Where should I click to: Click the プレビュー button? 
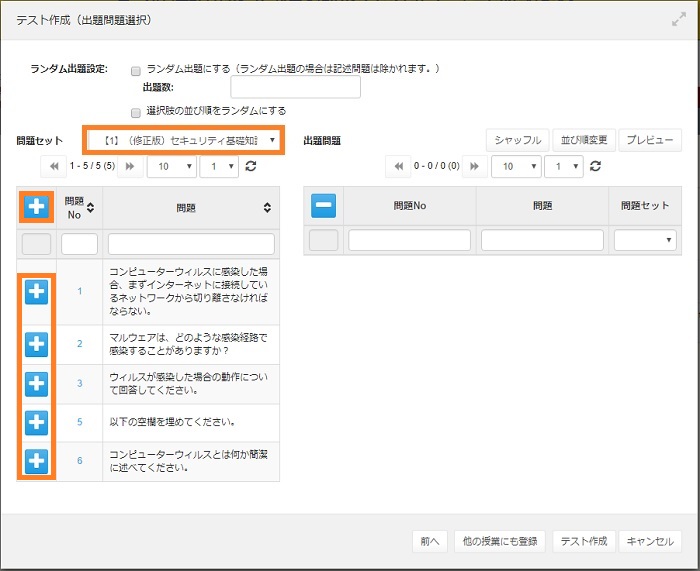click(x=650, y=140)
